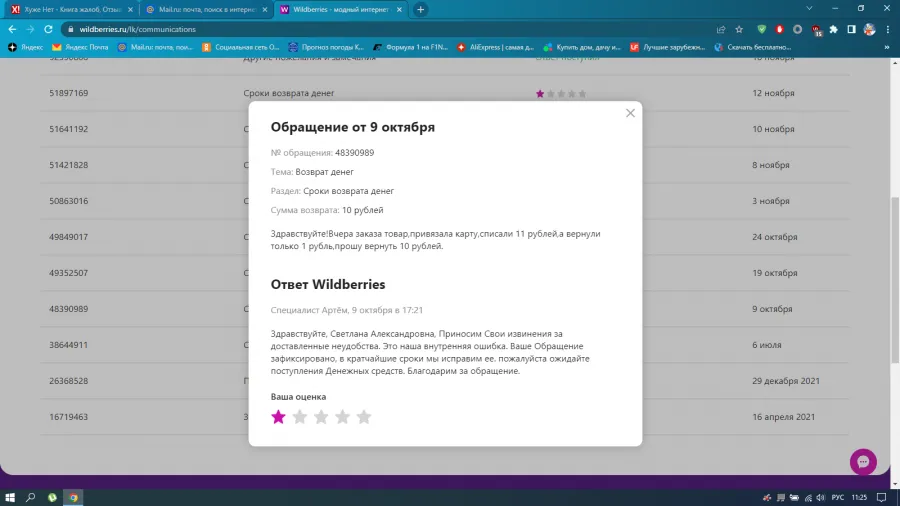Image resolution: width=900 pixels, height=506 pixels.
Task: Set rating to two stars in dialog
Action: pyautogui.click(x=300, y=417)
